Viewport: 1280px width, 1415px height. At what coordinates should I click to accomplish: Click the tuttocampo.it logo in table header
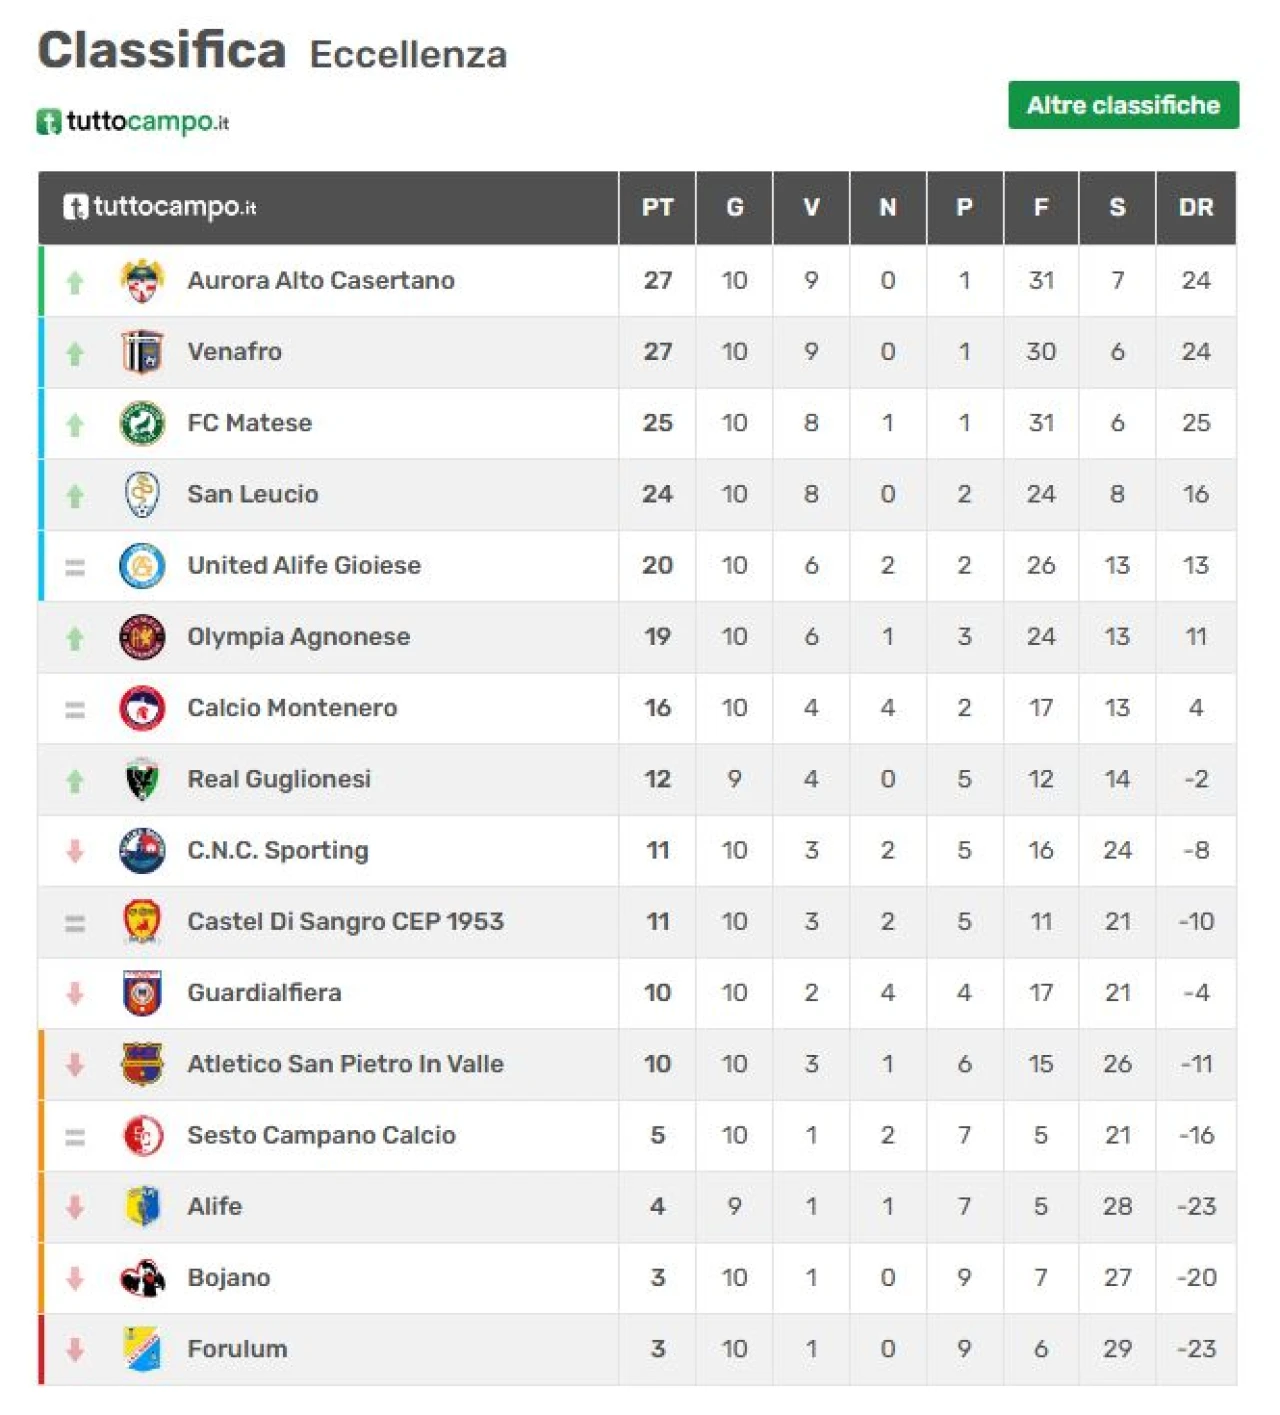tap(160, 207)
